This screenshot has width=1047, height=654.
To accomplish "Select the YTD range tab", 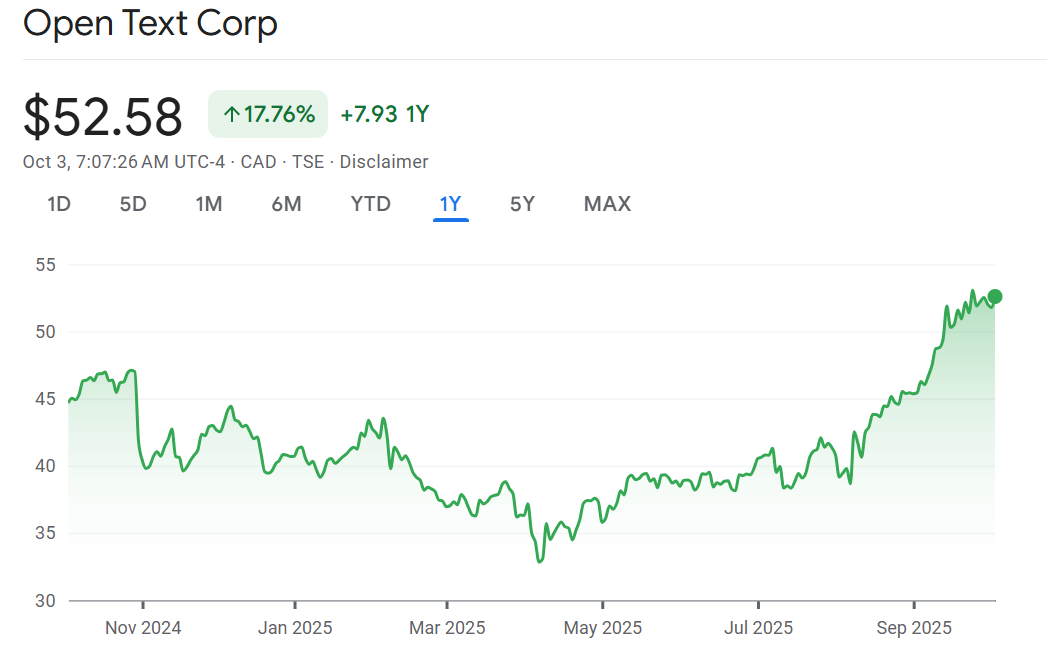I will pyautogui.click(x=370, y=204).
